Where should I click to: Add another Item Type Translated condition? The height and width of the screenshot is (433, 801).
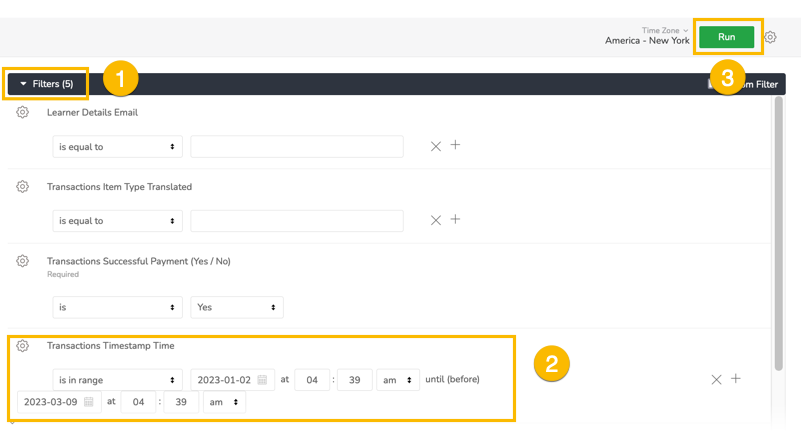pos(455,219)
